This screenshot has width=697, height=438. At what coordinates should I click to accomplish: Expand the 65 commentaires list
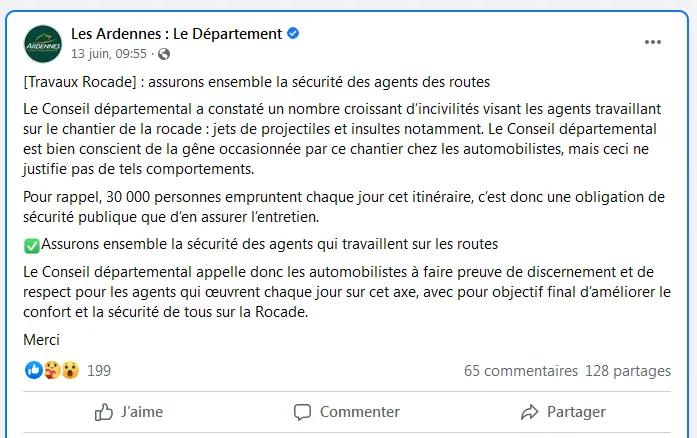[521, 371]
